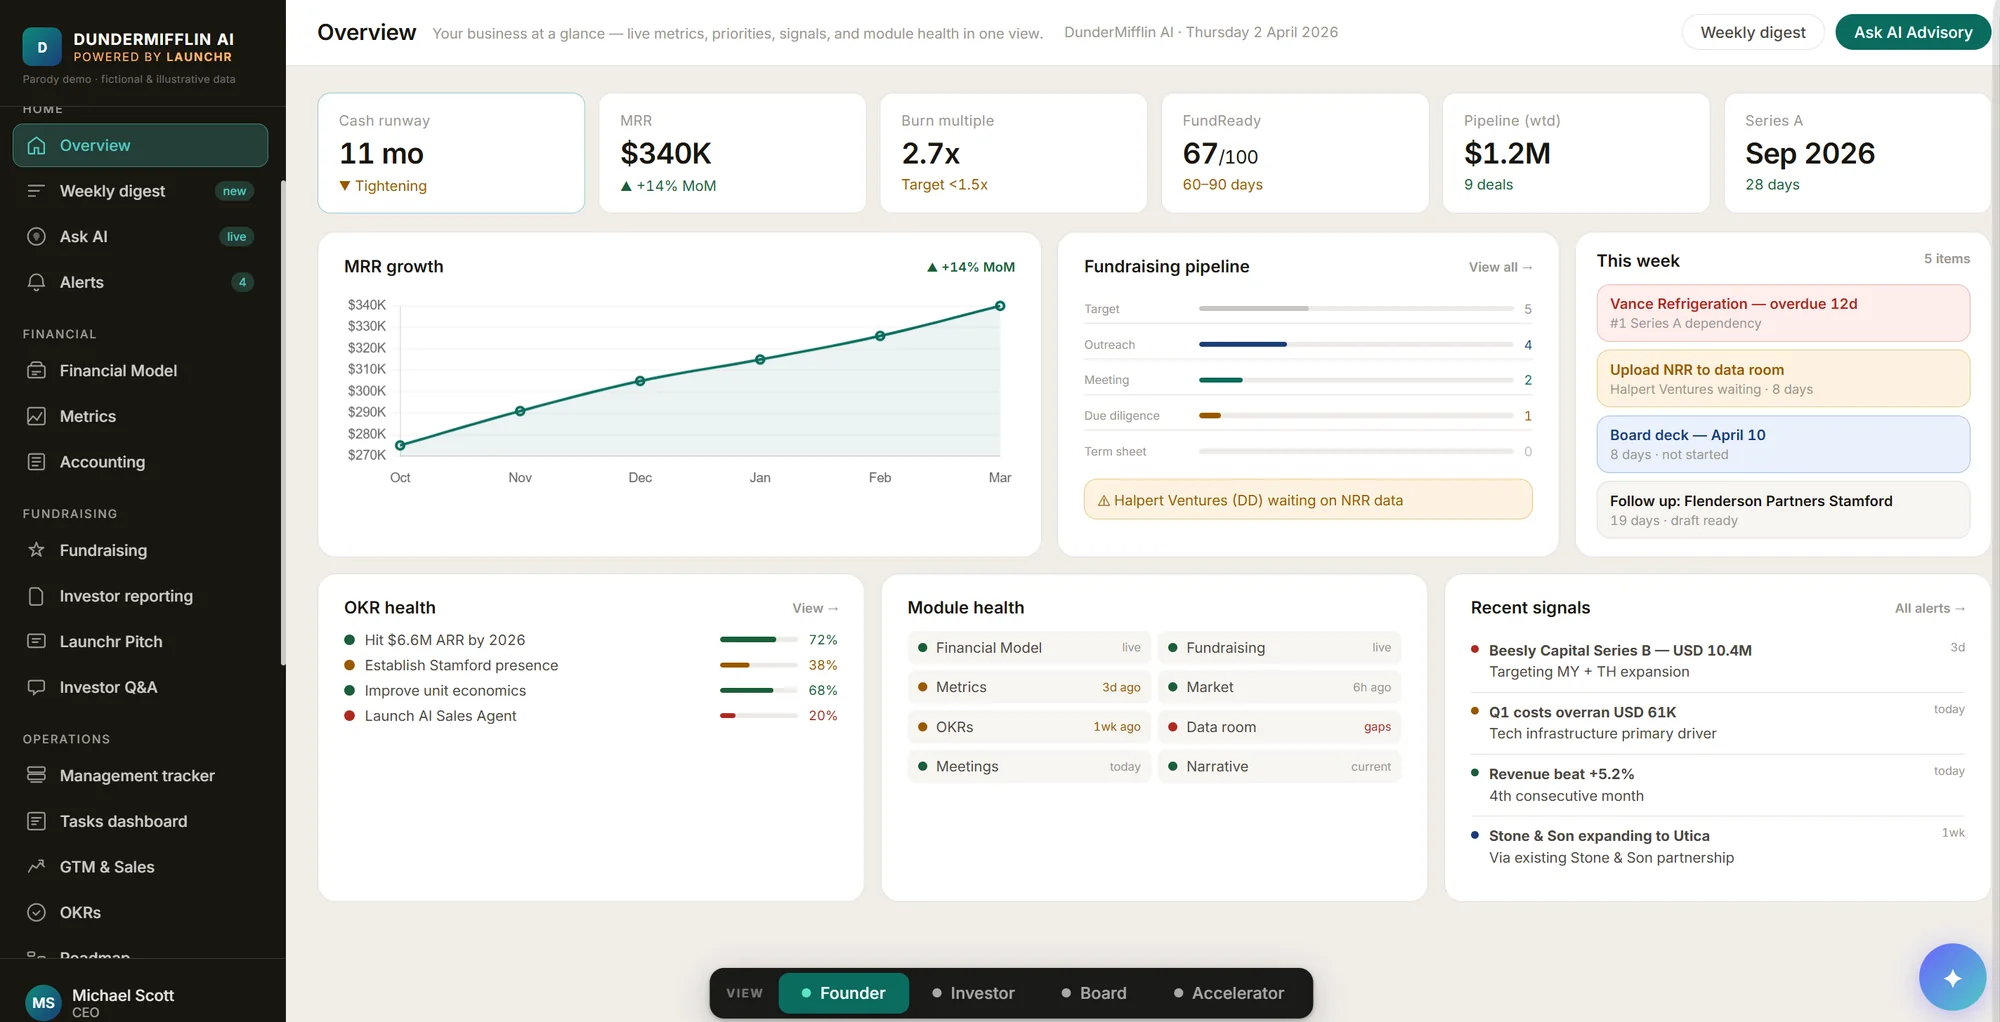Open Ask AI from sidebar
2000x1022 pixels.
click(x=140, y=237)
